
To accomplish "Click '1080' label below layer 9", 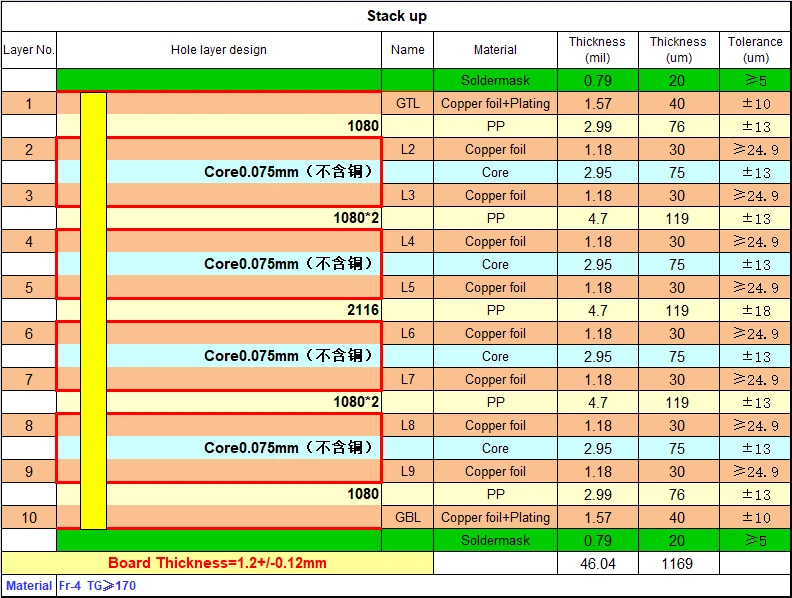I will (363, 494).
